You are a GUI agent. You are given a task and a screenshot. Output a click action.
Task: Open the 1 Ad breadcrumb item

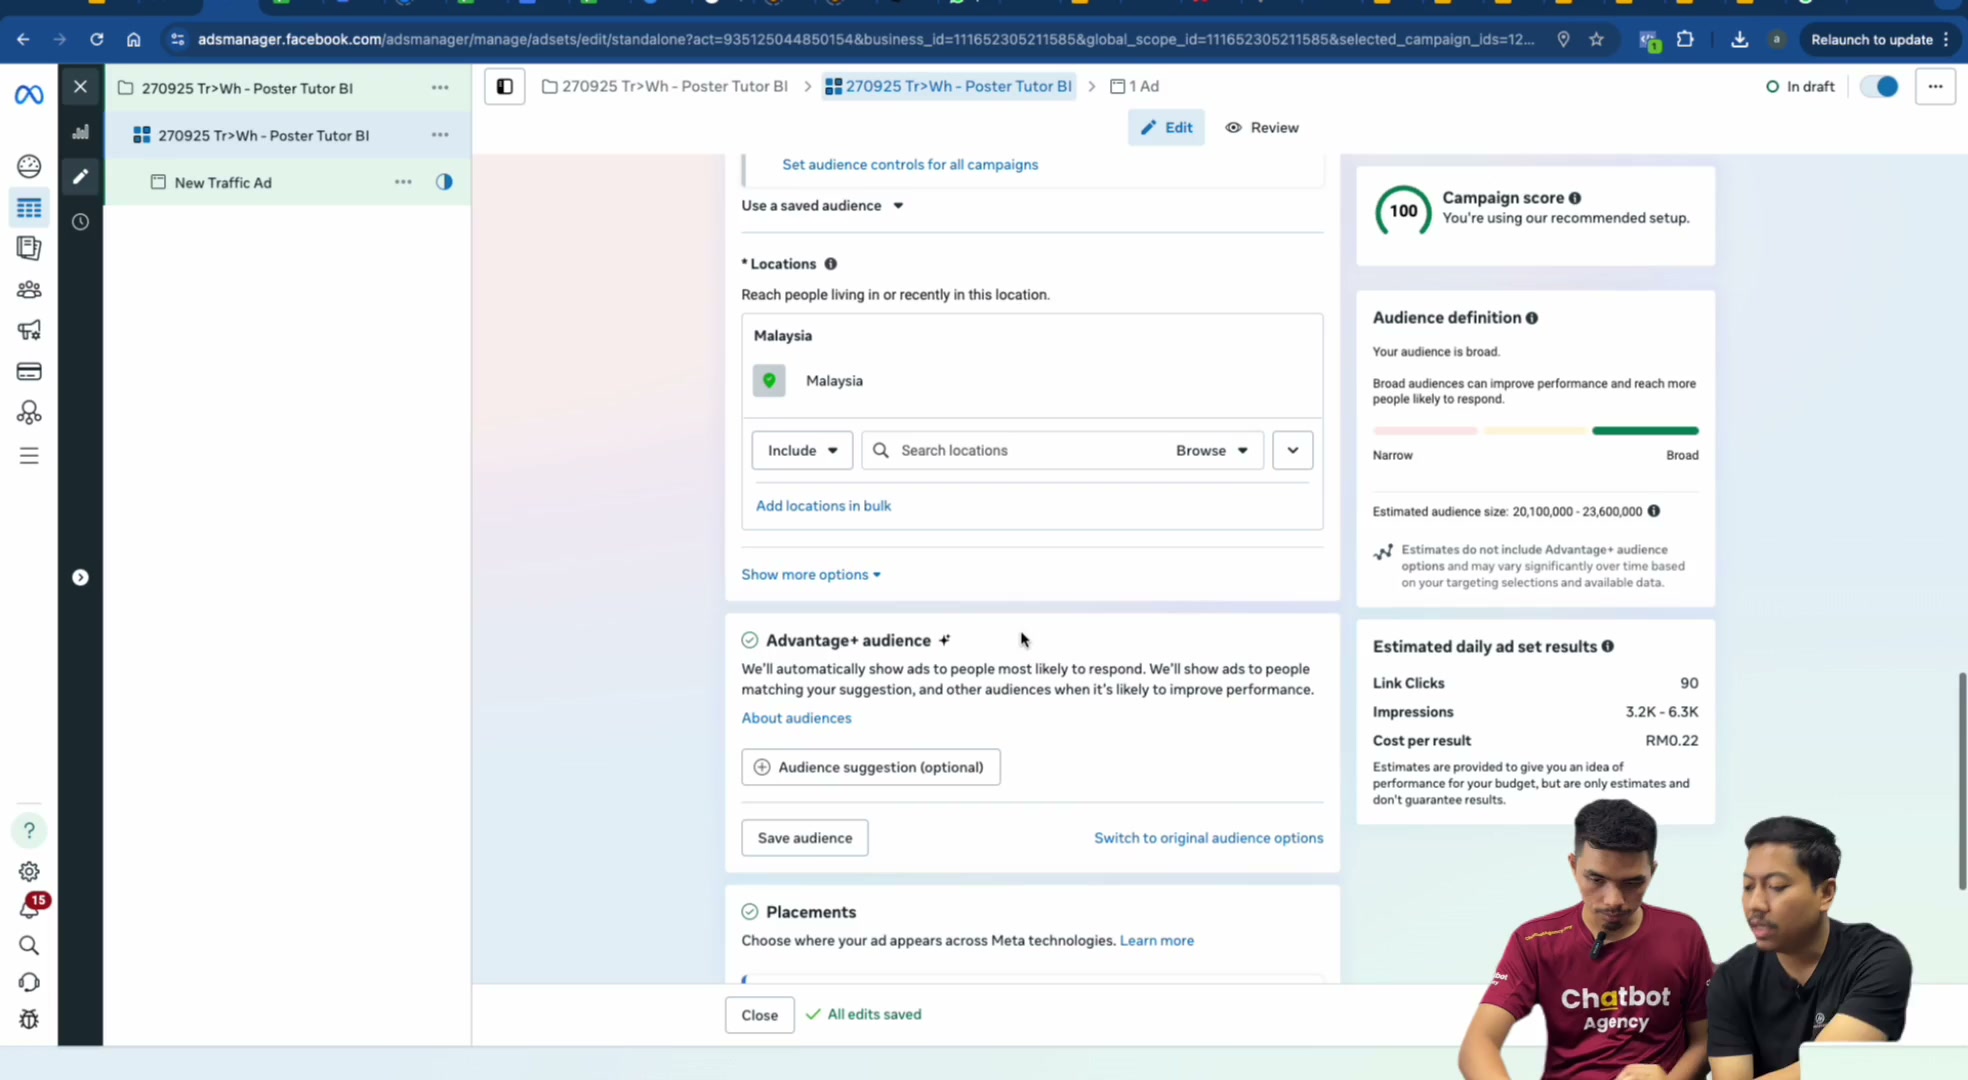[x=1135, y=87]
